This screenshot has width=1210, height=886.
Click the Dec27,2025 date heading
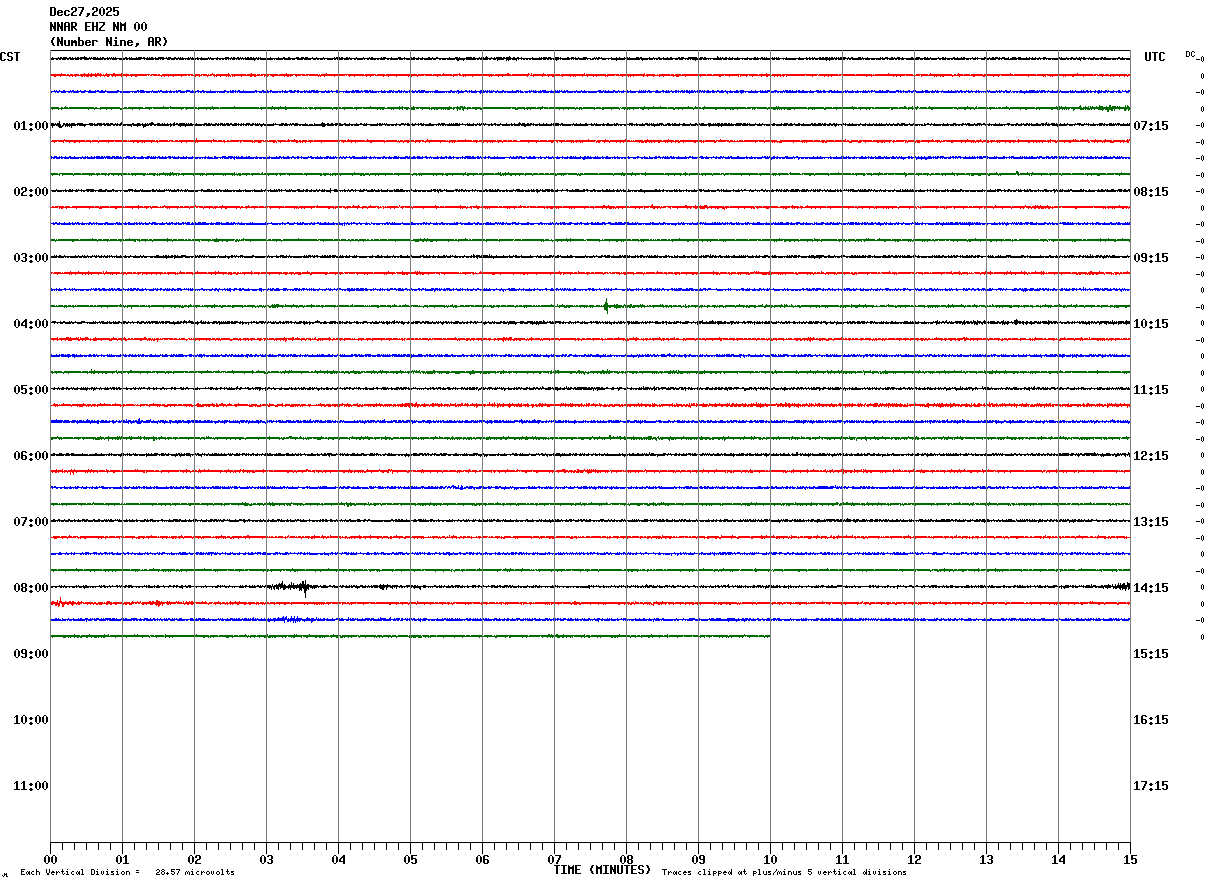84,12
